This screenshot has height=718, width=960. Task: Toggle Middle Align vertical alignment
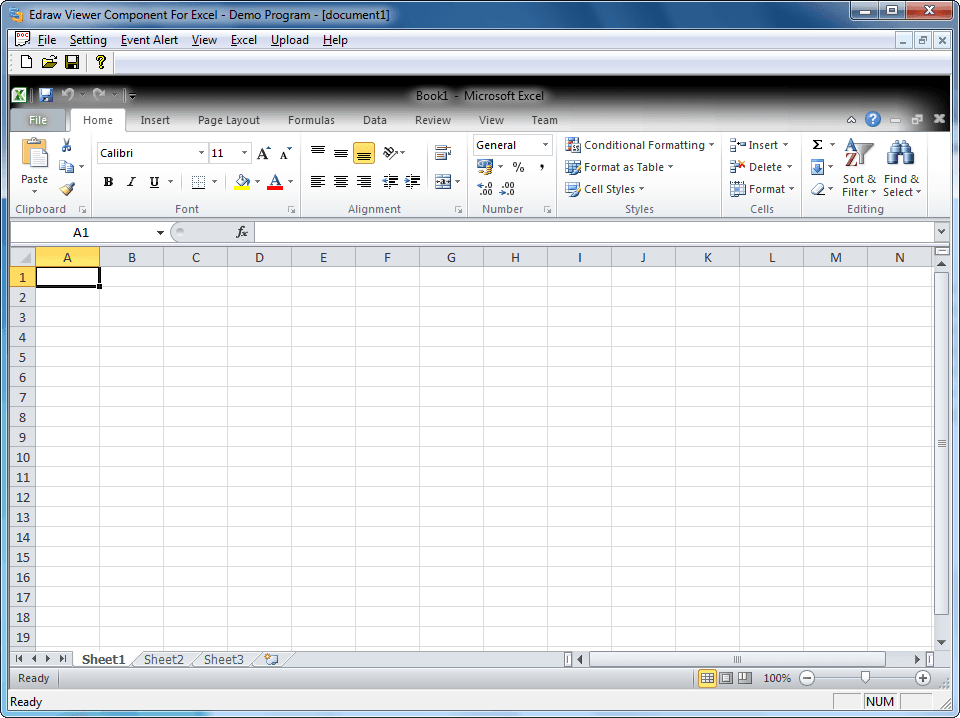coord(341,152)
